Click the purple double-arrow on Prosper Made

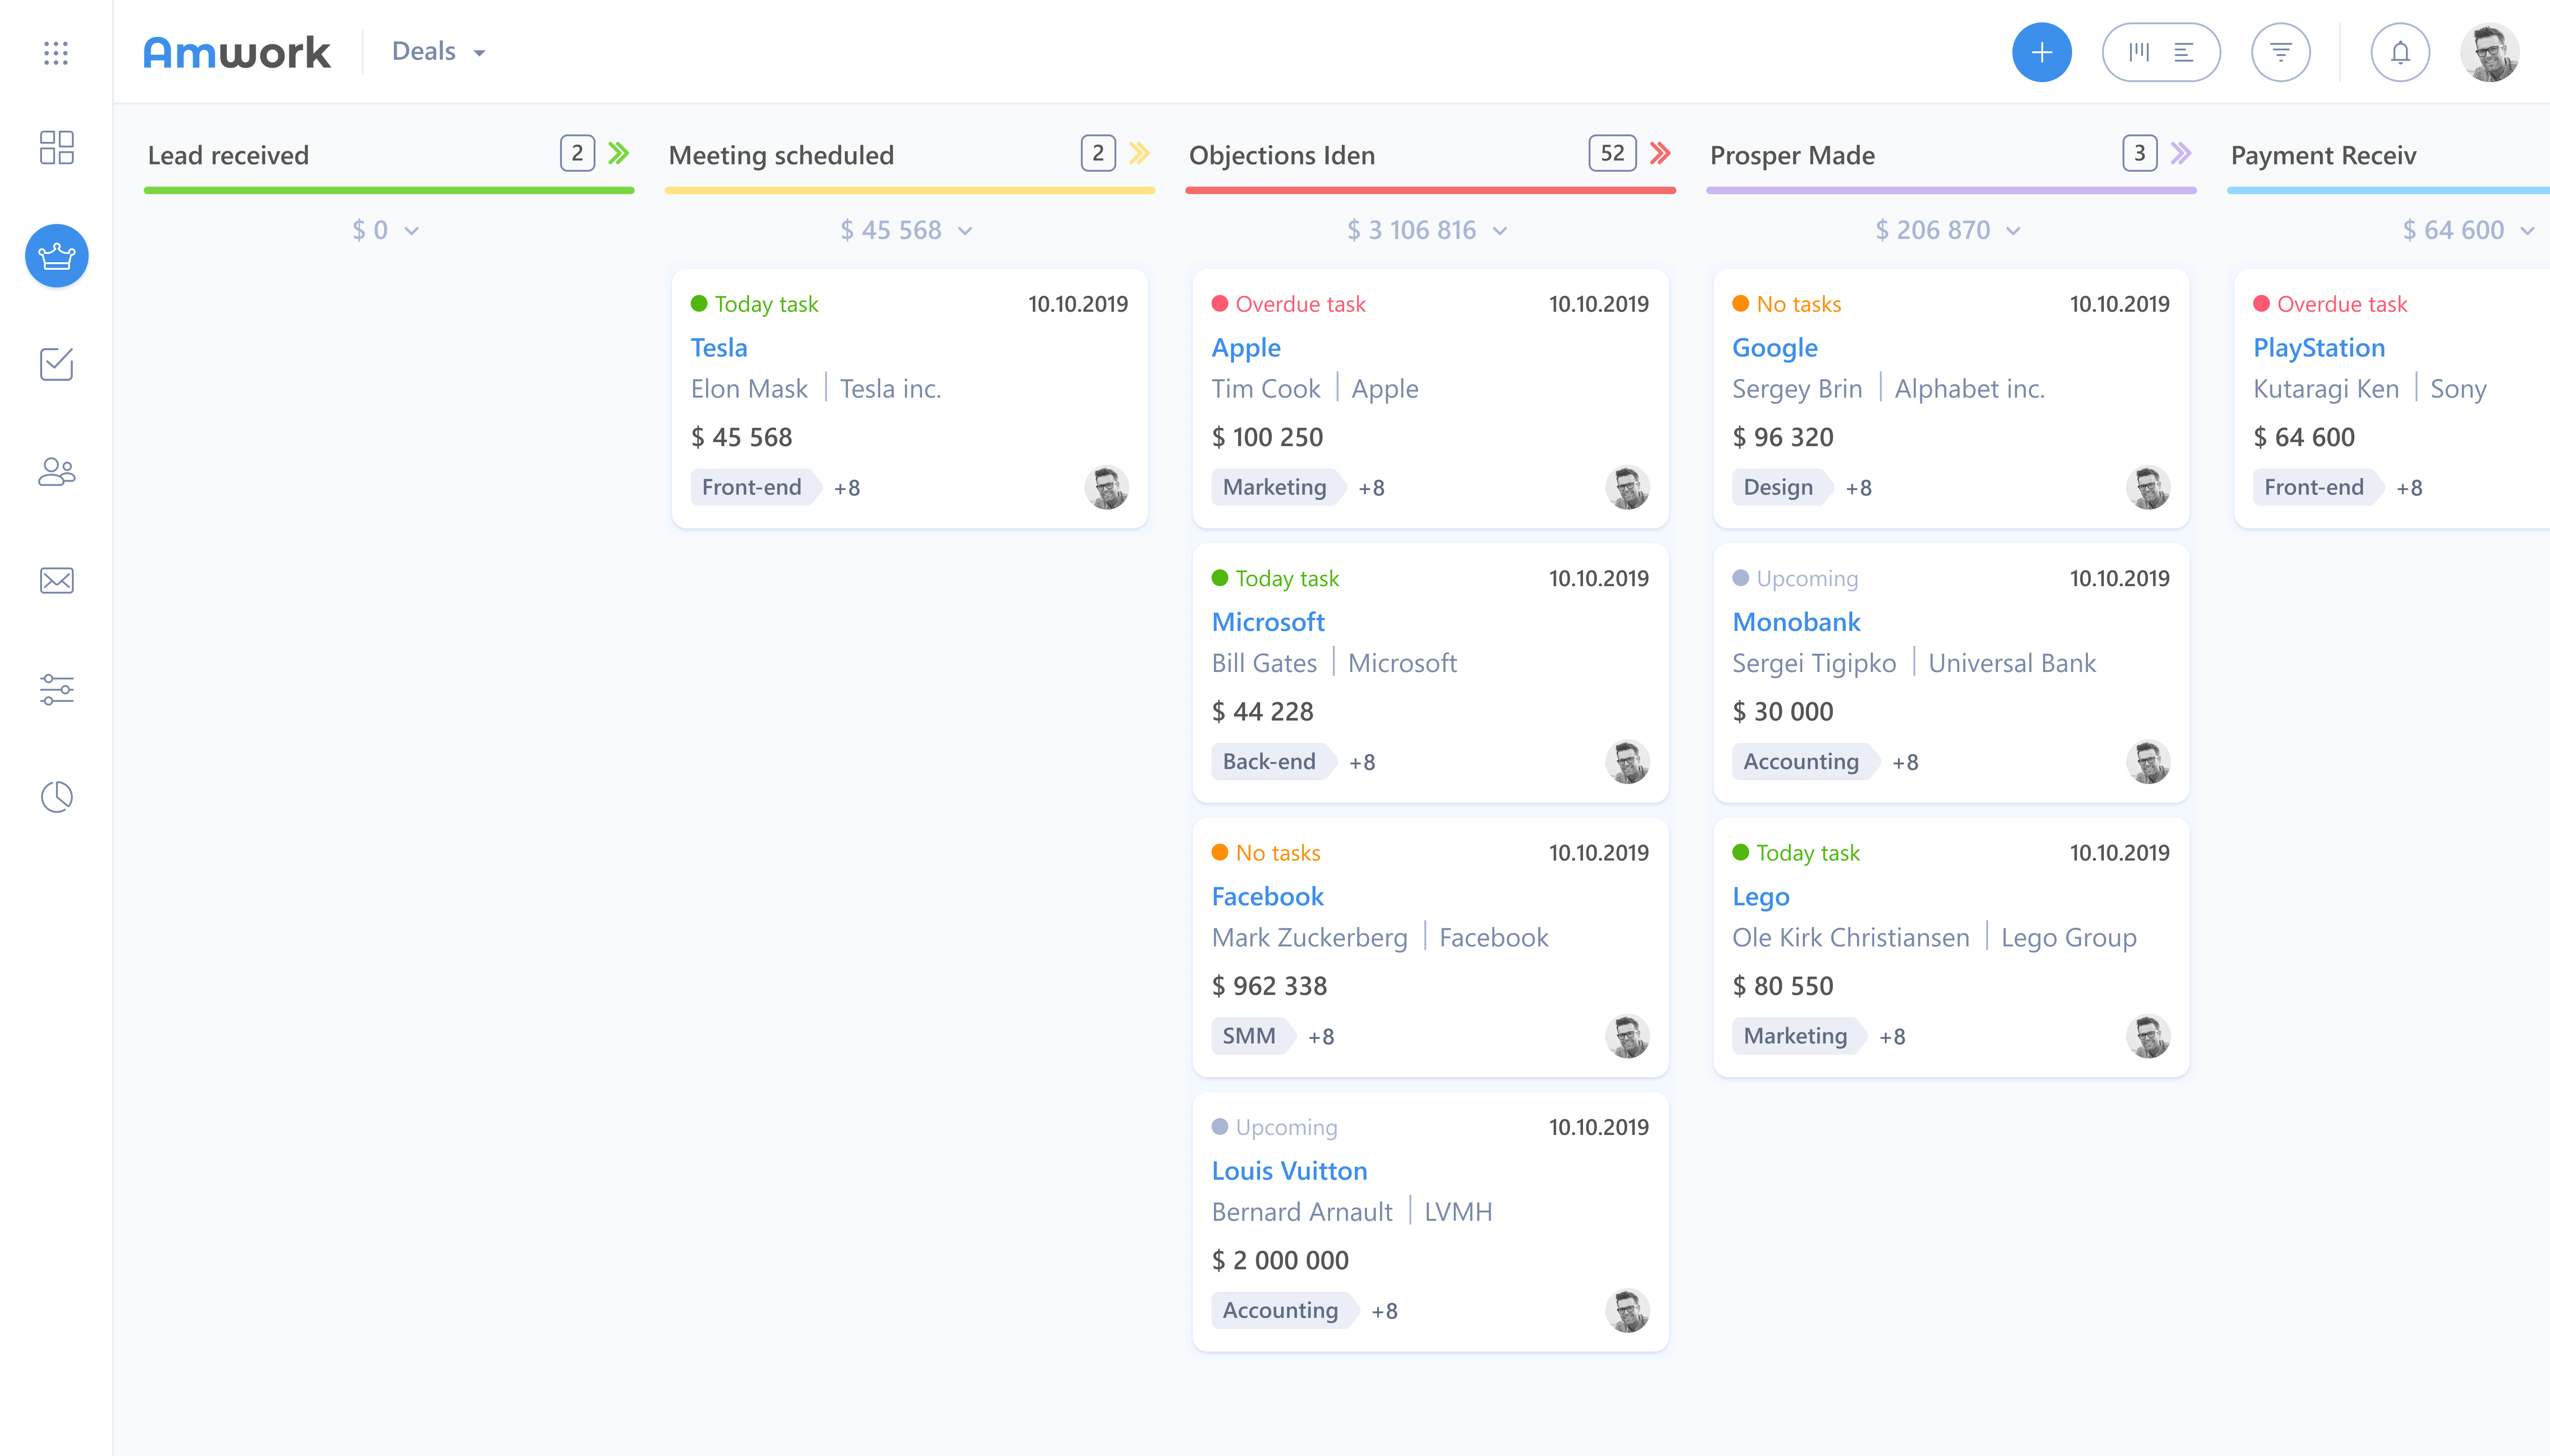tap(2181, 153)
